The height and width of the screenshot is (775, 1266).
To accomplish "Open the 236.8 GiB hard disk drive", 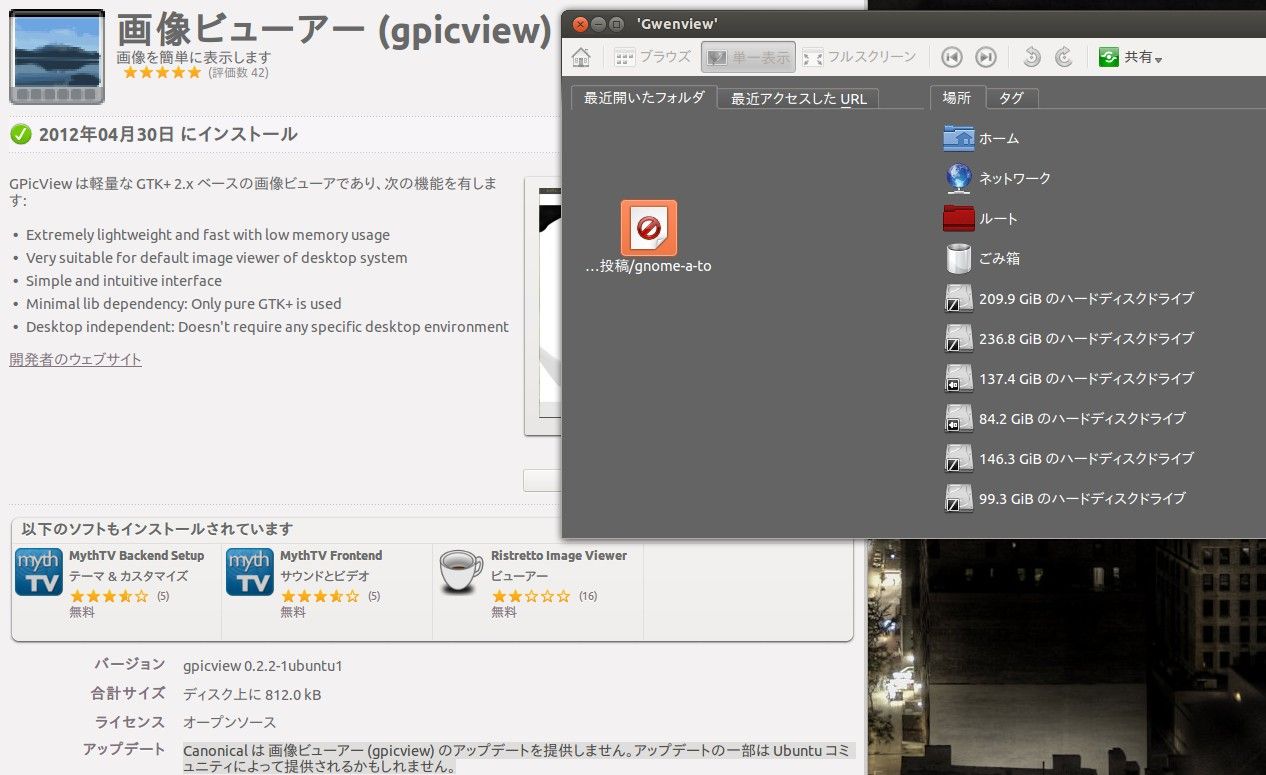I will (x=1069, y=338).
